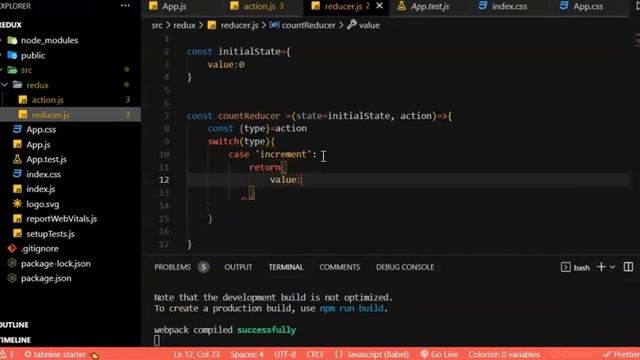The width and height of the screenshot is (640, 360).
Task: Split the terminal panel
Action: tap(628, 267)
